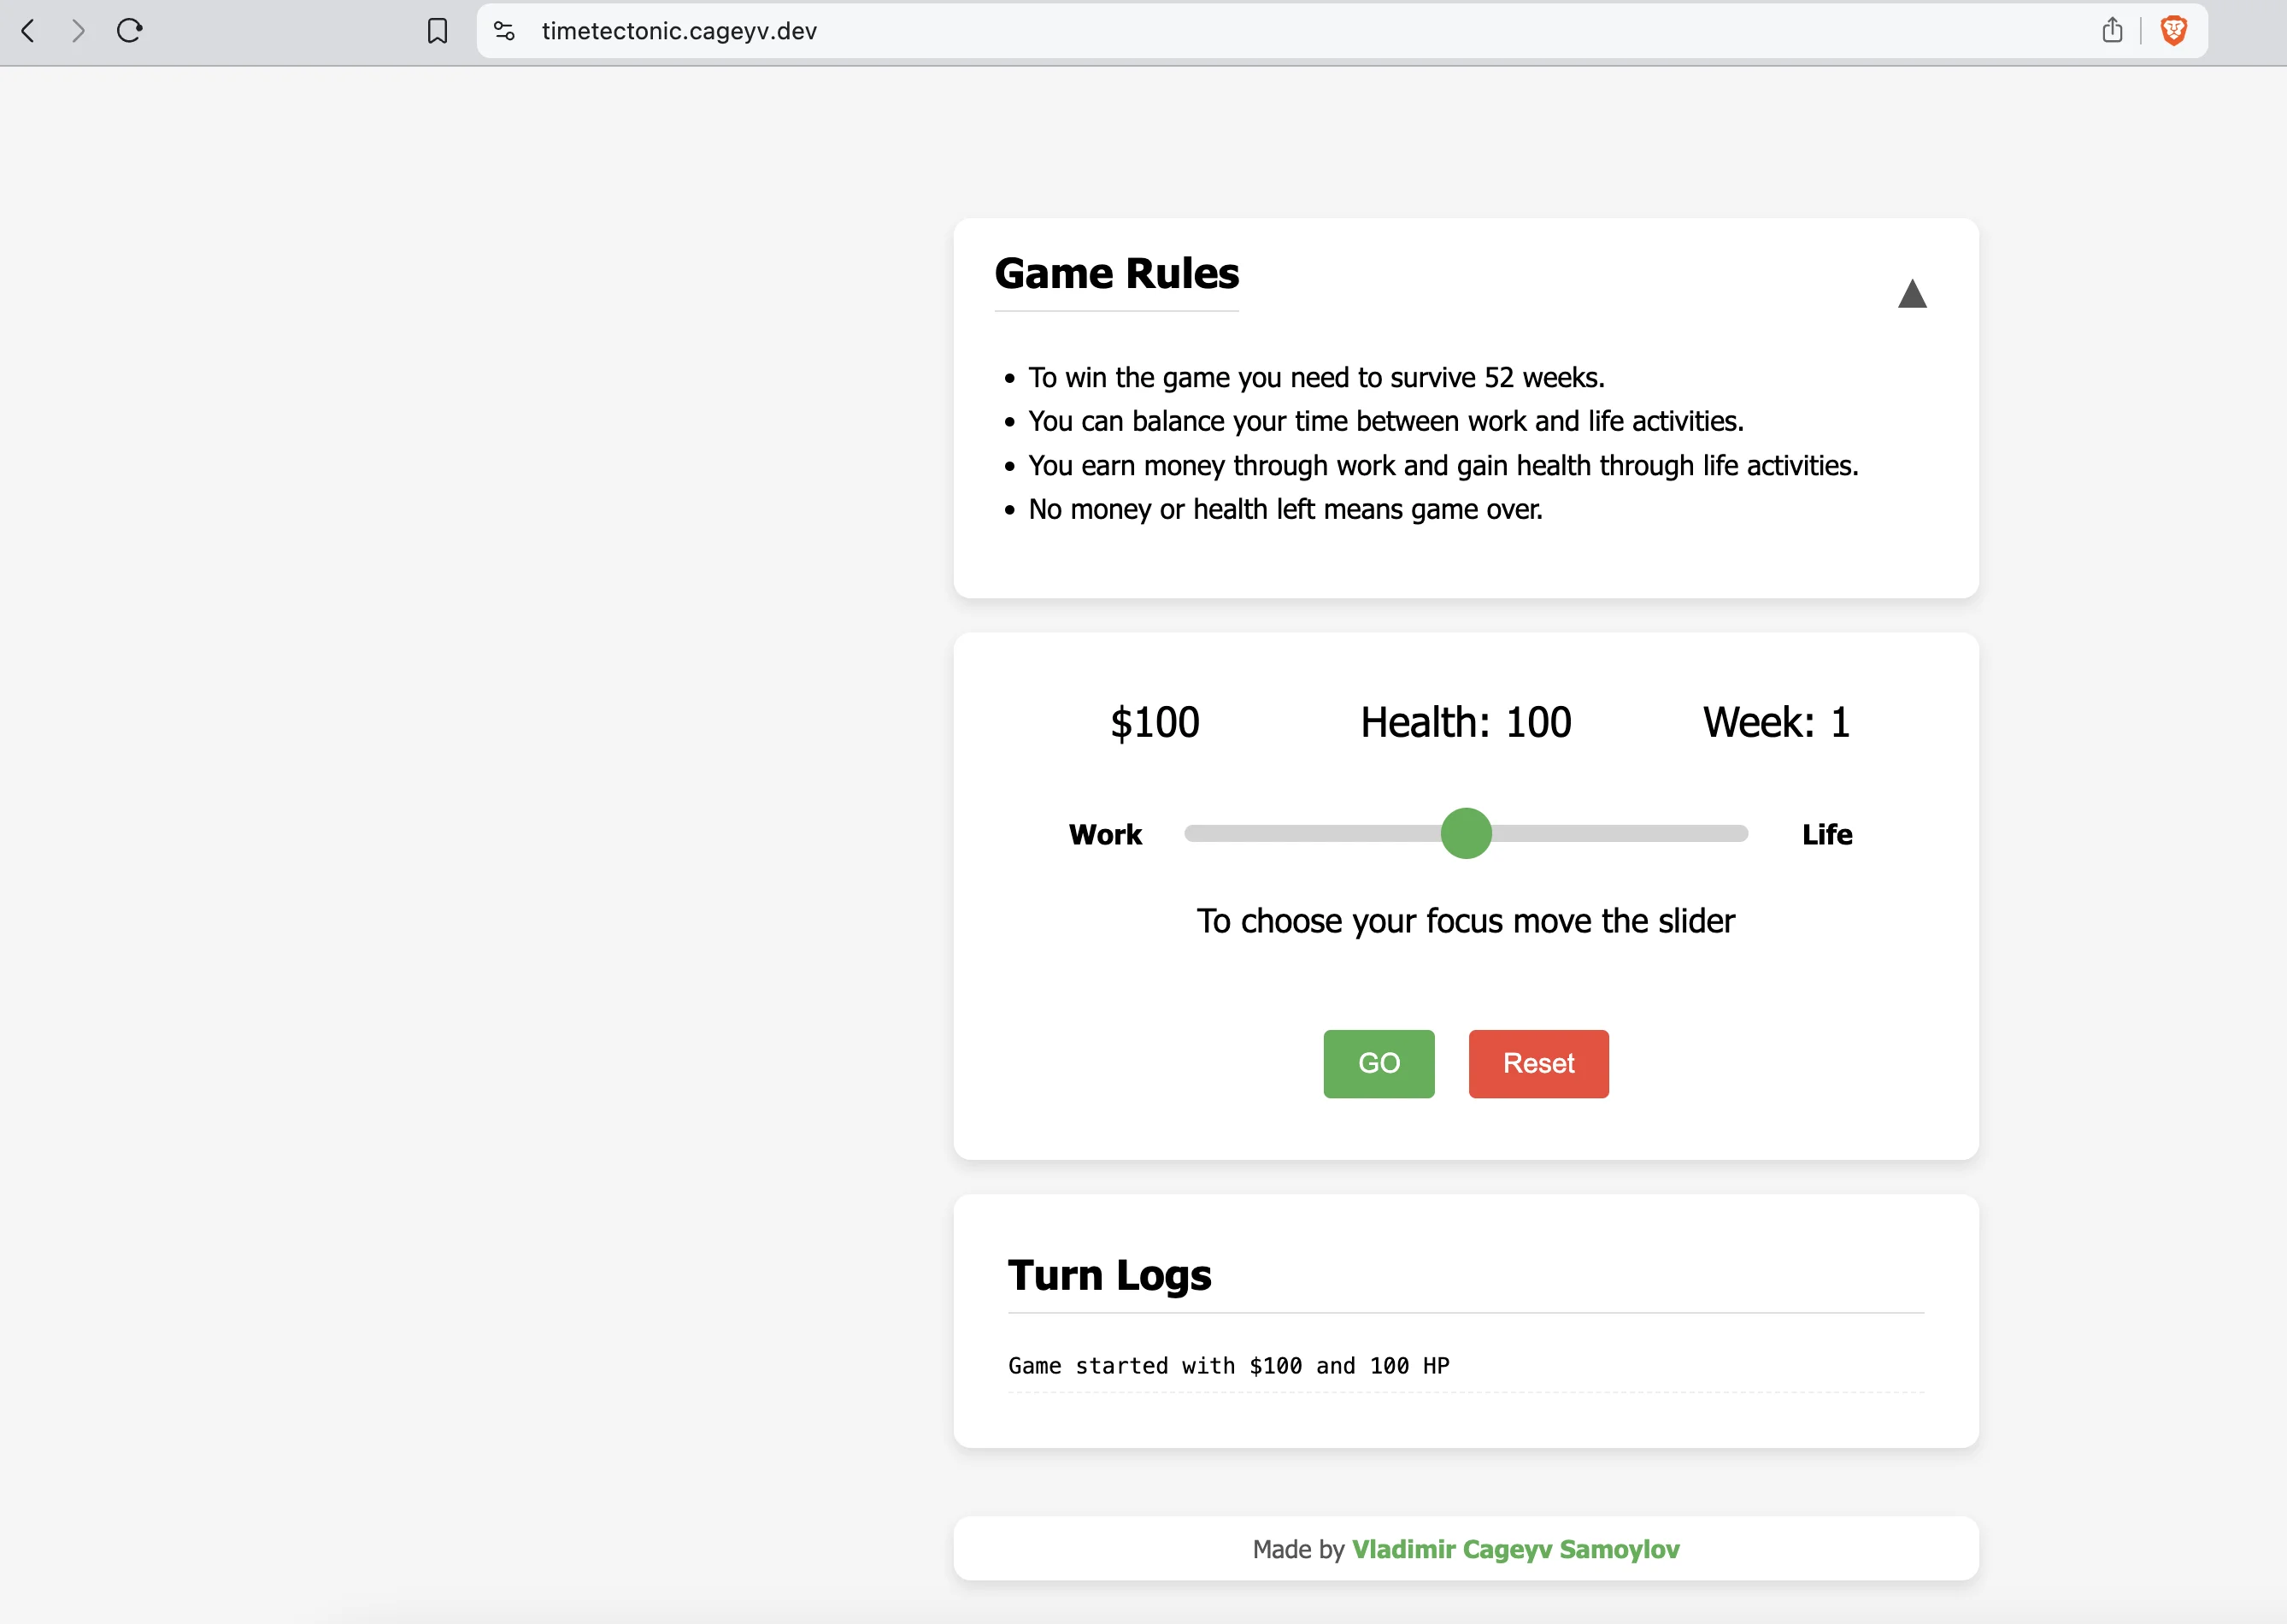This screenshot has height=1624, width=2287.
Task: Navigate back using the back arrow
Action: click(x=27, y=31)
